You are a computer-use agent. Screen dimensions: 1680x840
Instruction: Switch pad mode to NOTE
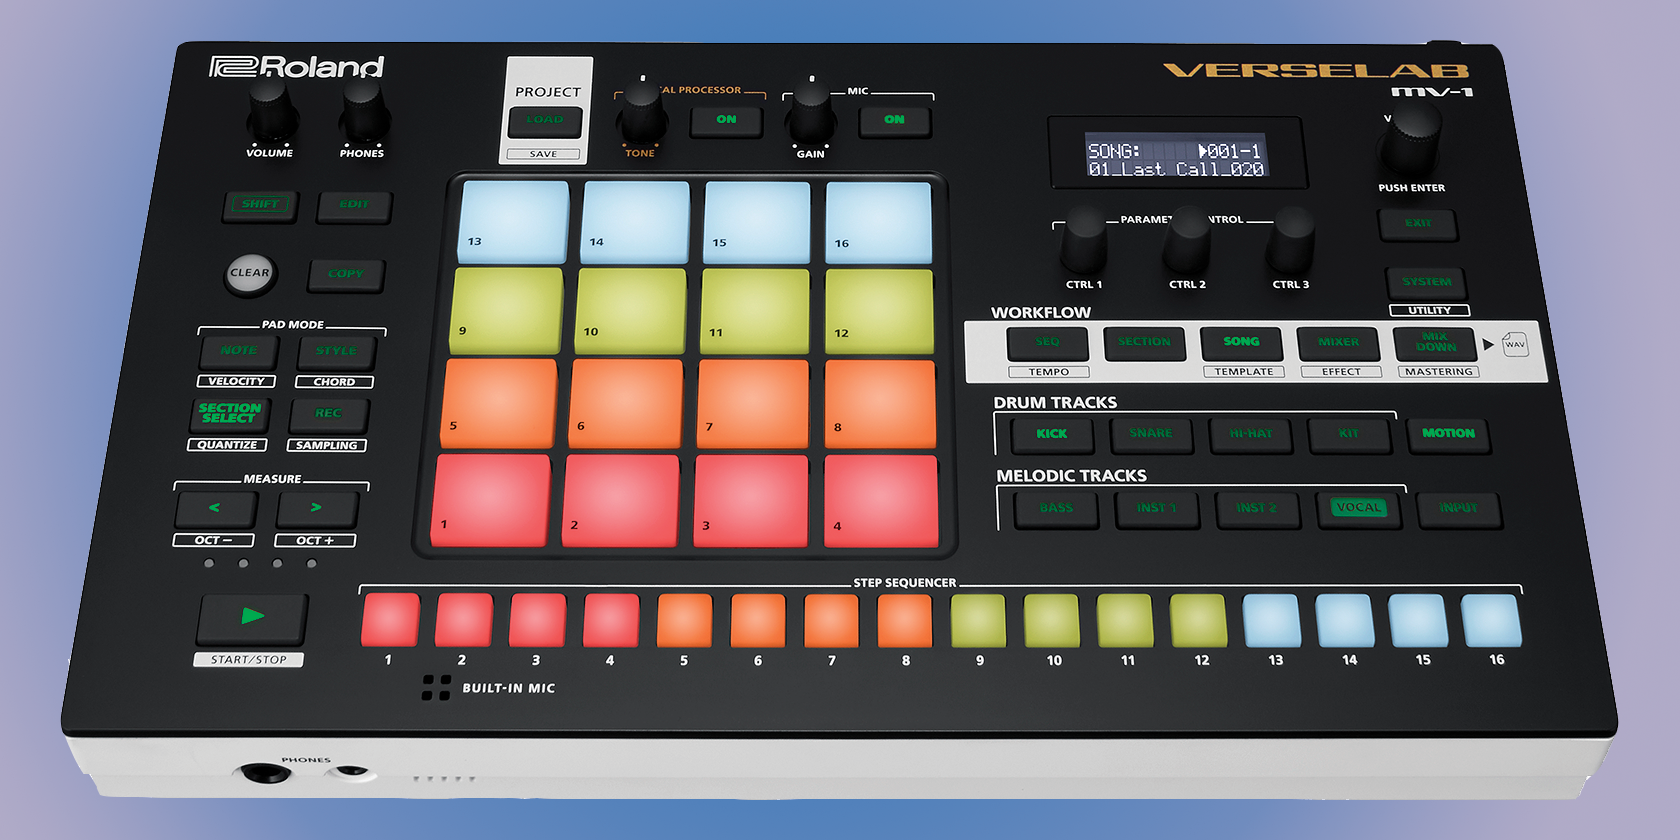click(x=239, y=351)
